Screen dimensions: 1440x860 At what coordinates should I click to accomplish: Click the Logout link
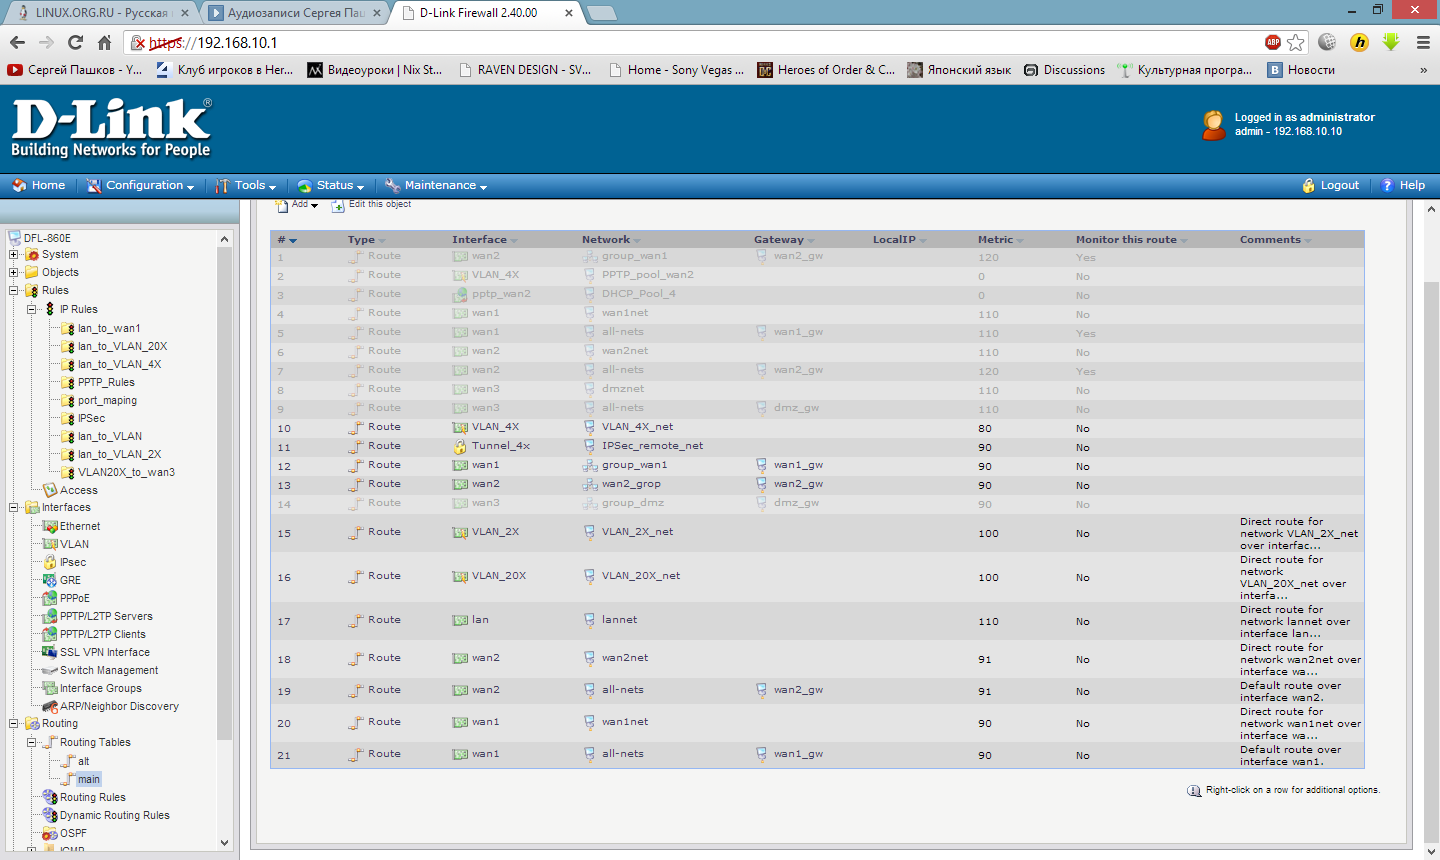click(1338, 185)
